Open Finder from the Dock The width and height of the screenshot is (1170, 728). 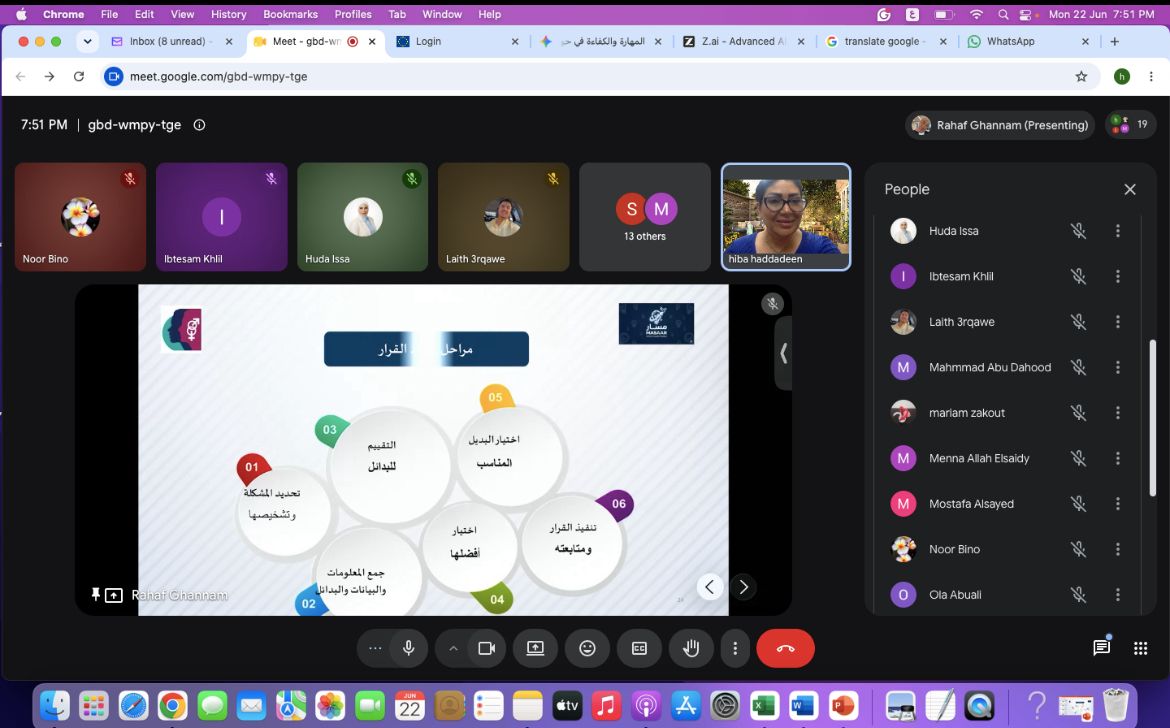point(54,705)
